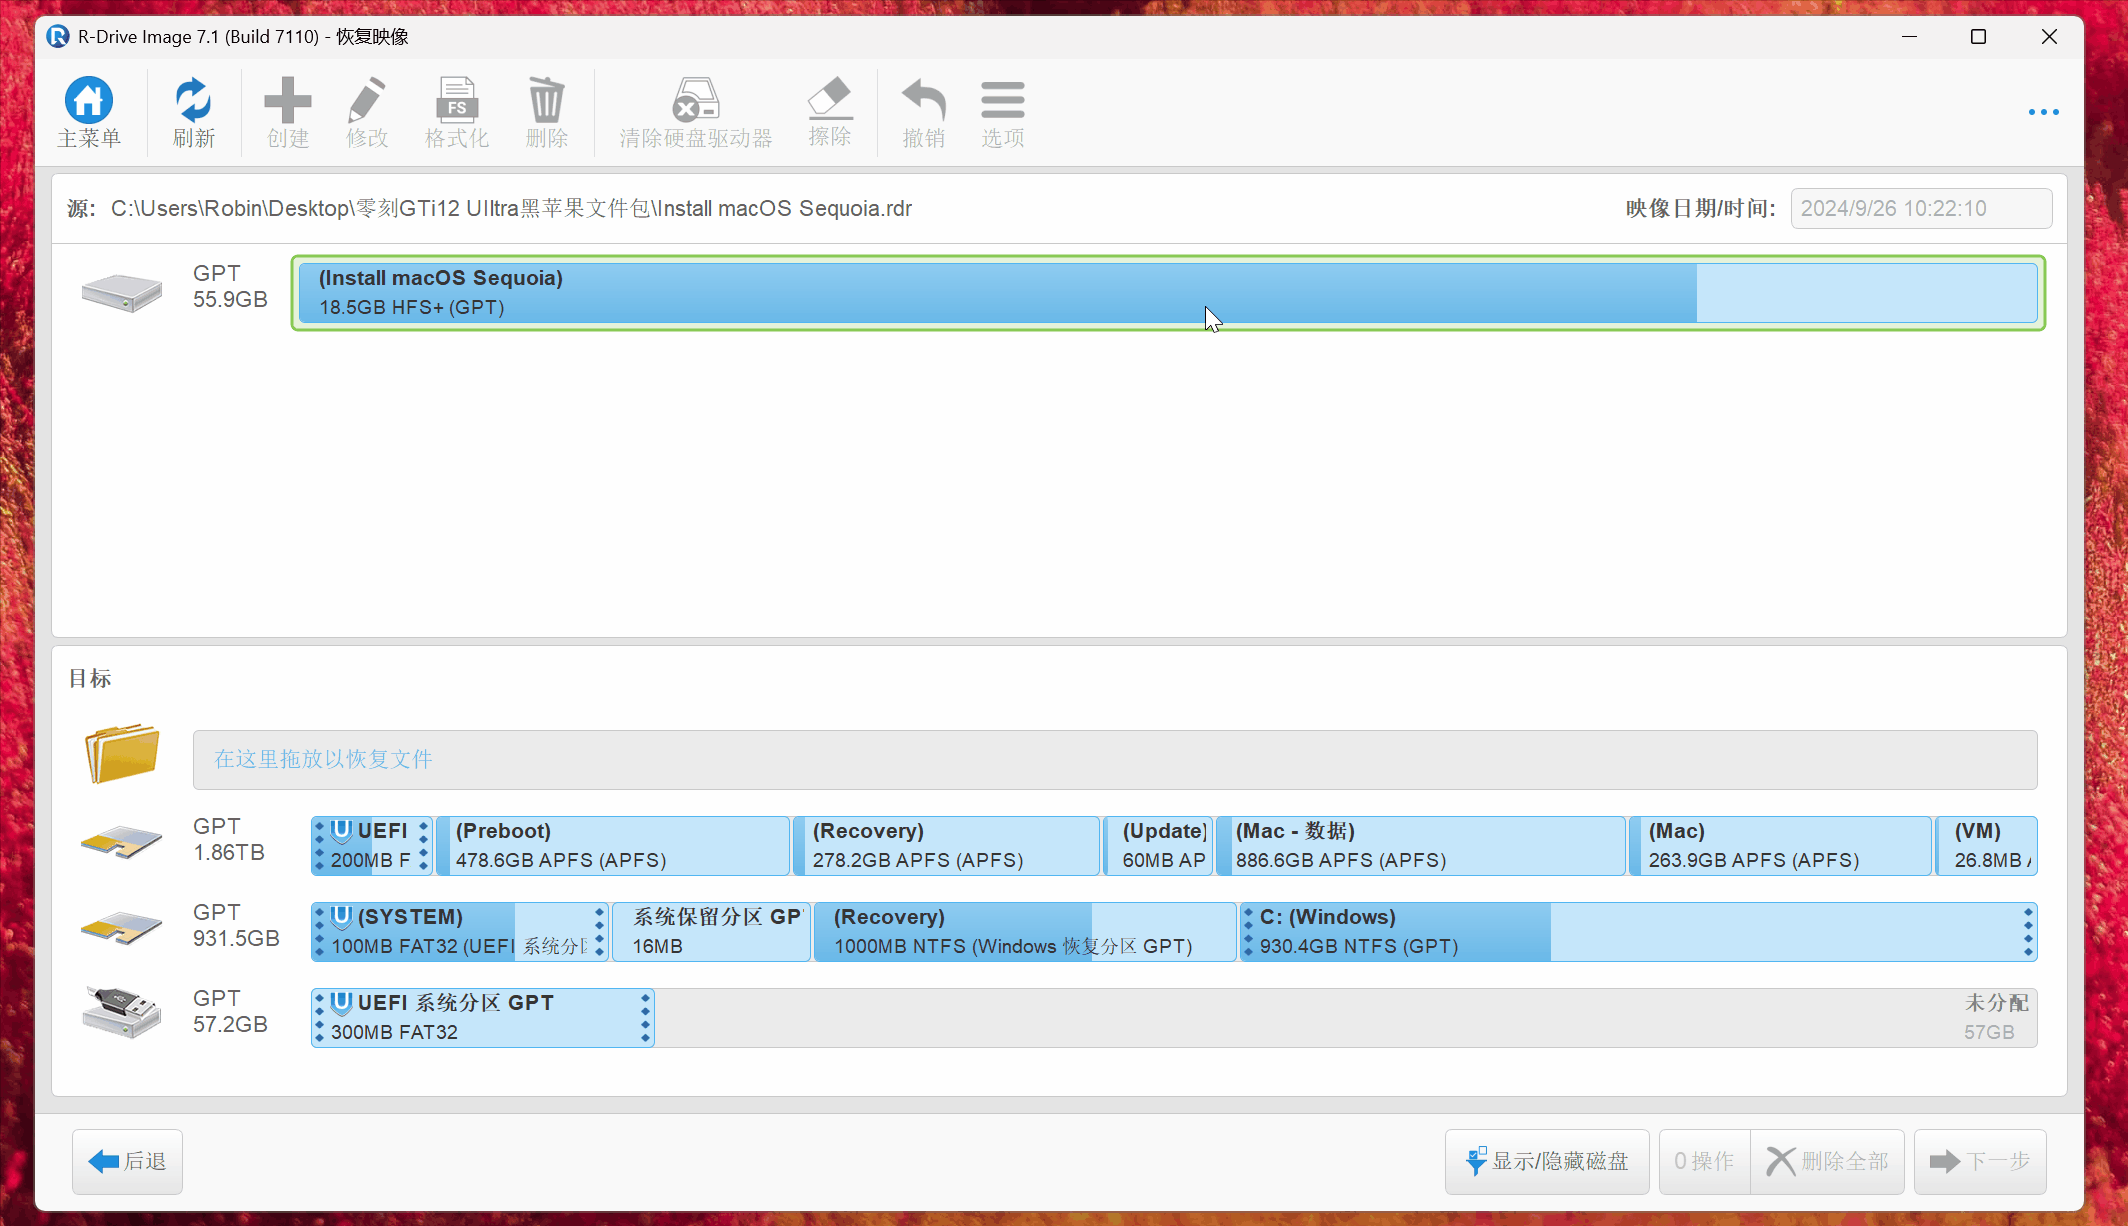Click the 创建 plus icon
The height and width of the screenshot is (1226, 2128).
tap(287, 101)
